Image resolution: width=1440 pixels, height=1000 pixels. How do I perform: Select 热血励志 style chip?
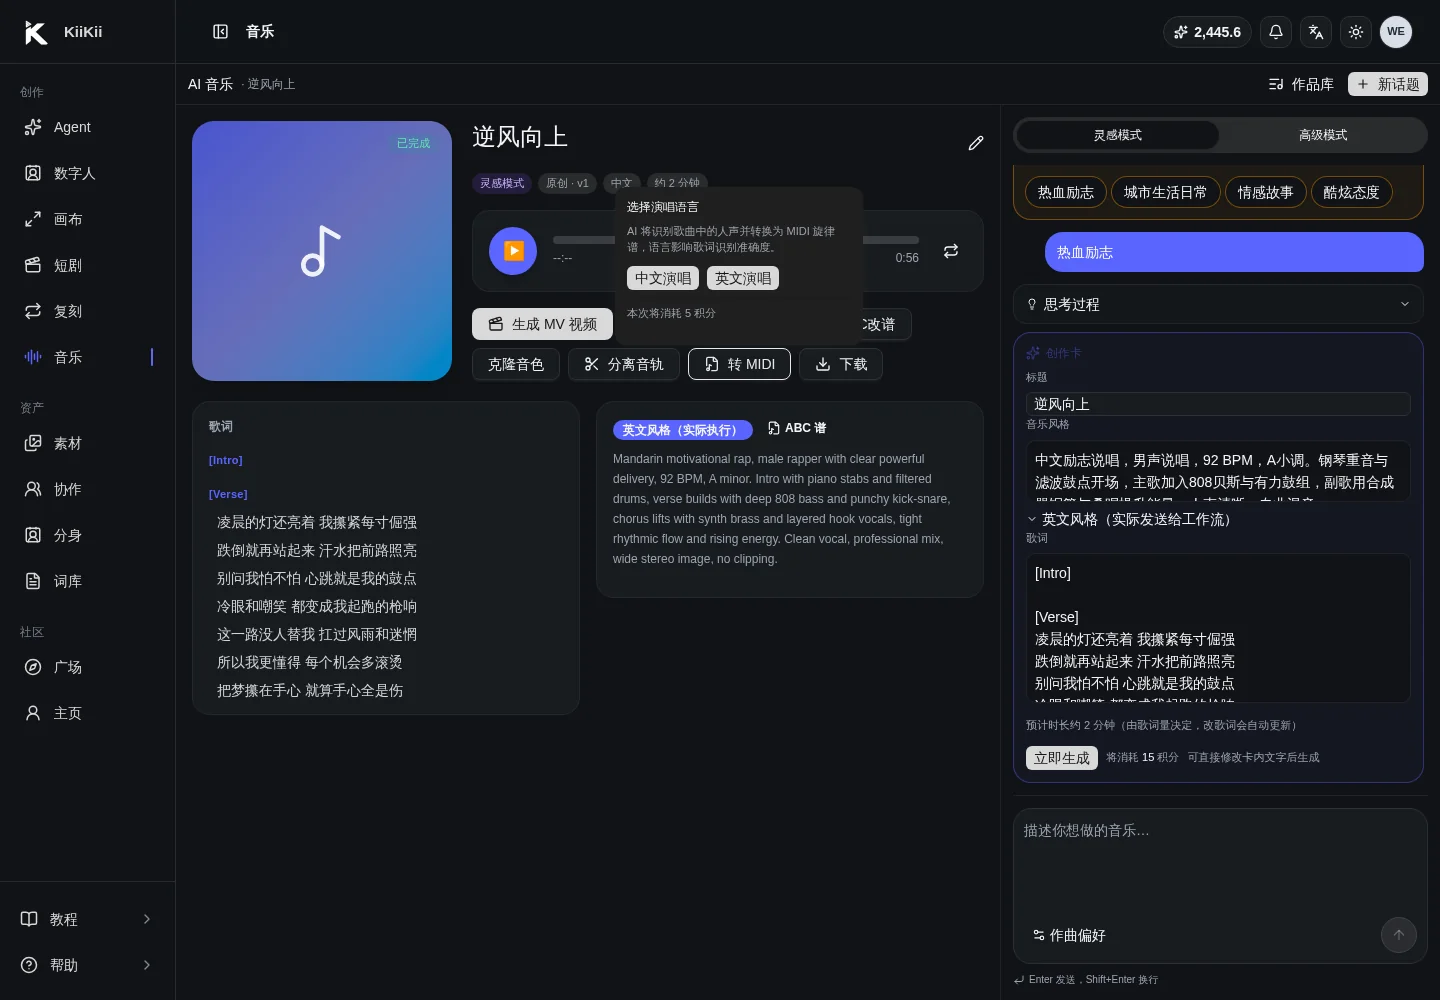pos(1066,192)
